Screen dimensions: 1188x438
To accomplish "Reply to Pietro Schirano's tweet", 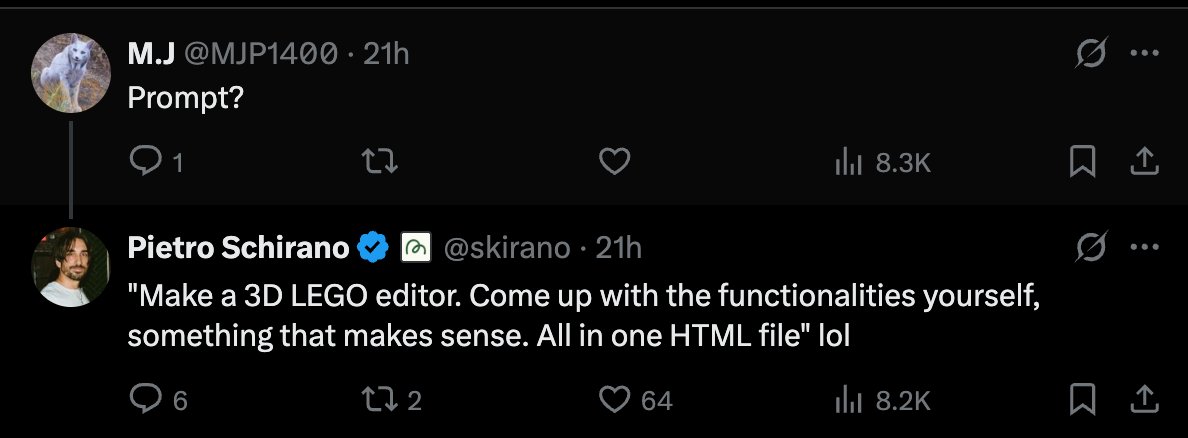I will 146,400.
